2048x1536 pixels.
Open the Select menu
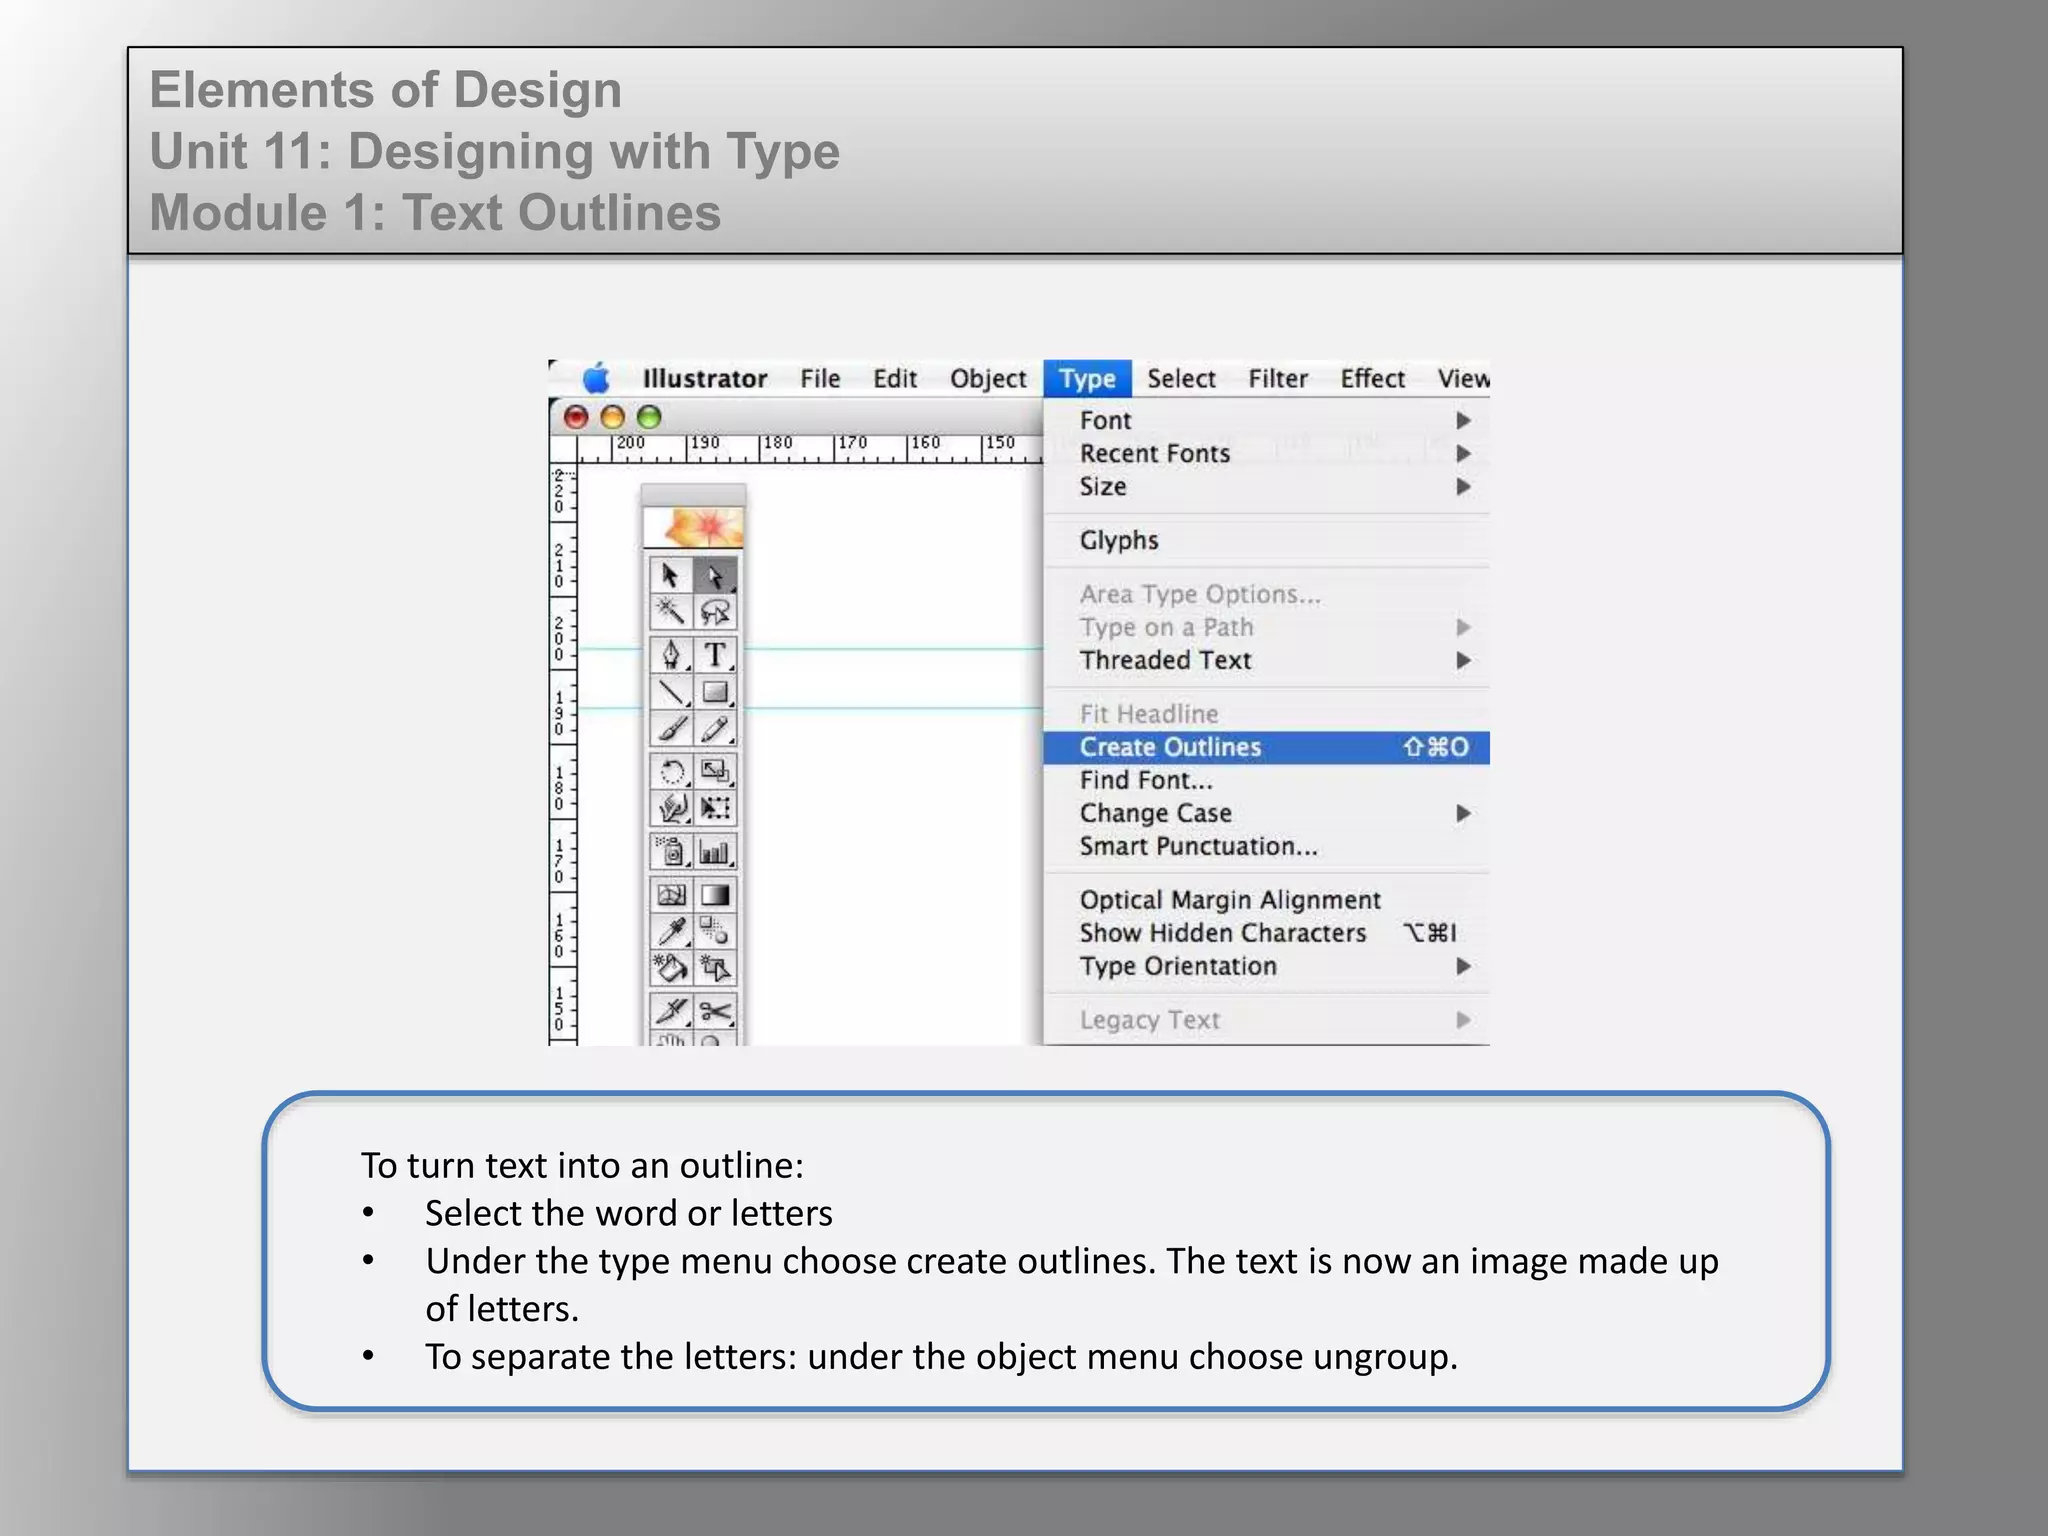pyautogui.click(x=1181, y=379)
